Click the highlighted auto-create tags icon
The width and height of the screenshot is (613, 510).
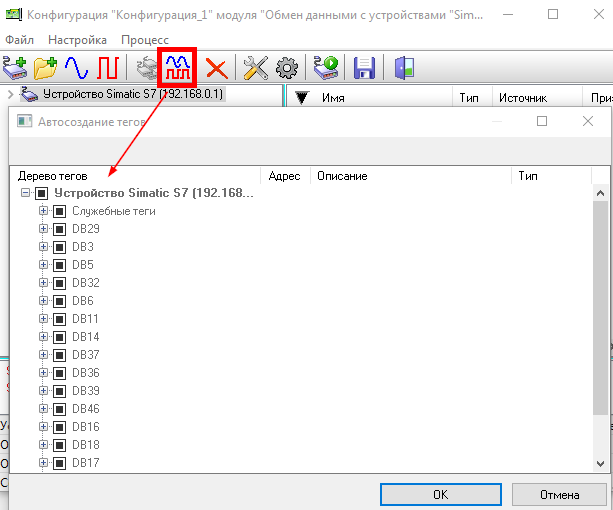[178, 67]
